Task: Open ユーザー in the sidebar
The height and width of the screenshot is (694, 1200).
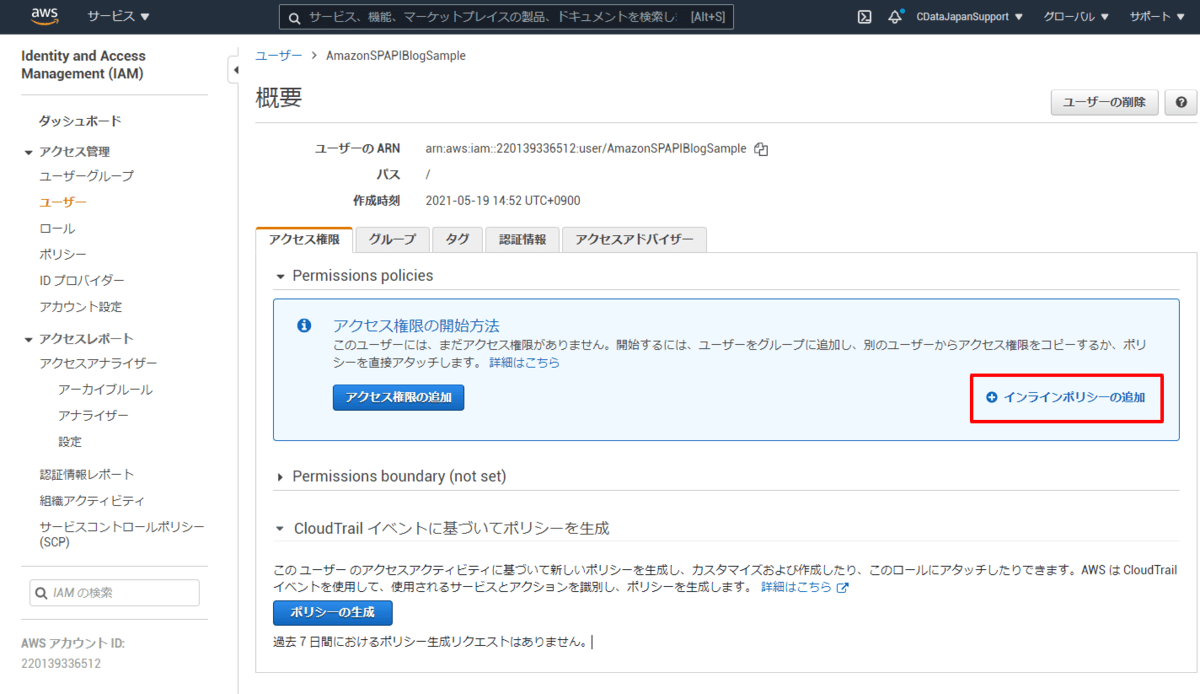Action: pyautogui.click(x=63, y=202)
